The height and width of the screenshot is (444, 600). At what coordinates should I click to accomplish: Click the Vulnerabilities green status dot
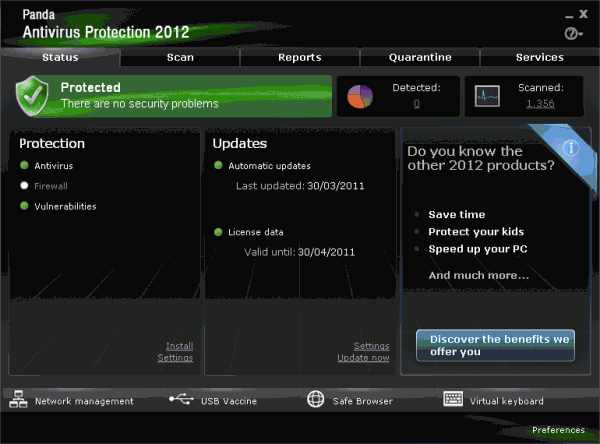pos(24,206)
